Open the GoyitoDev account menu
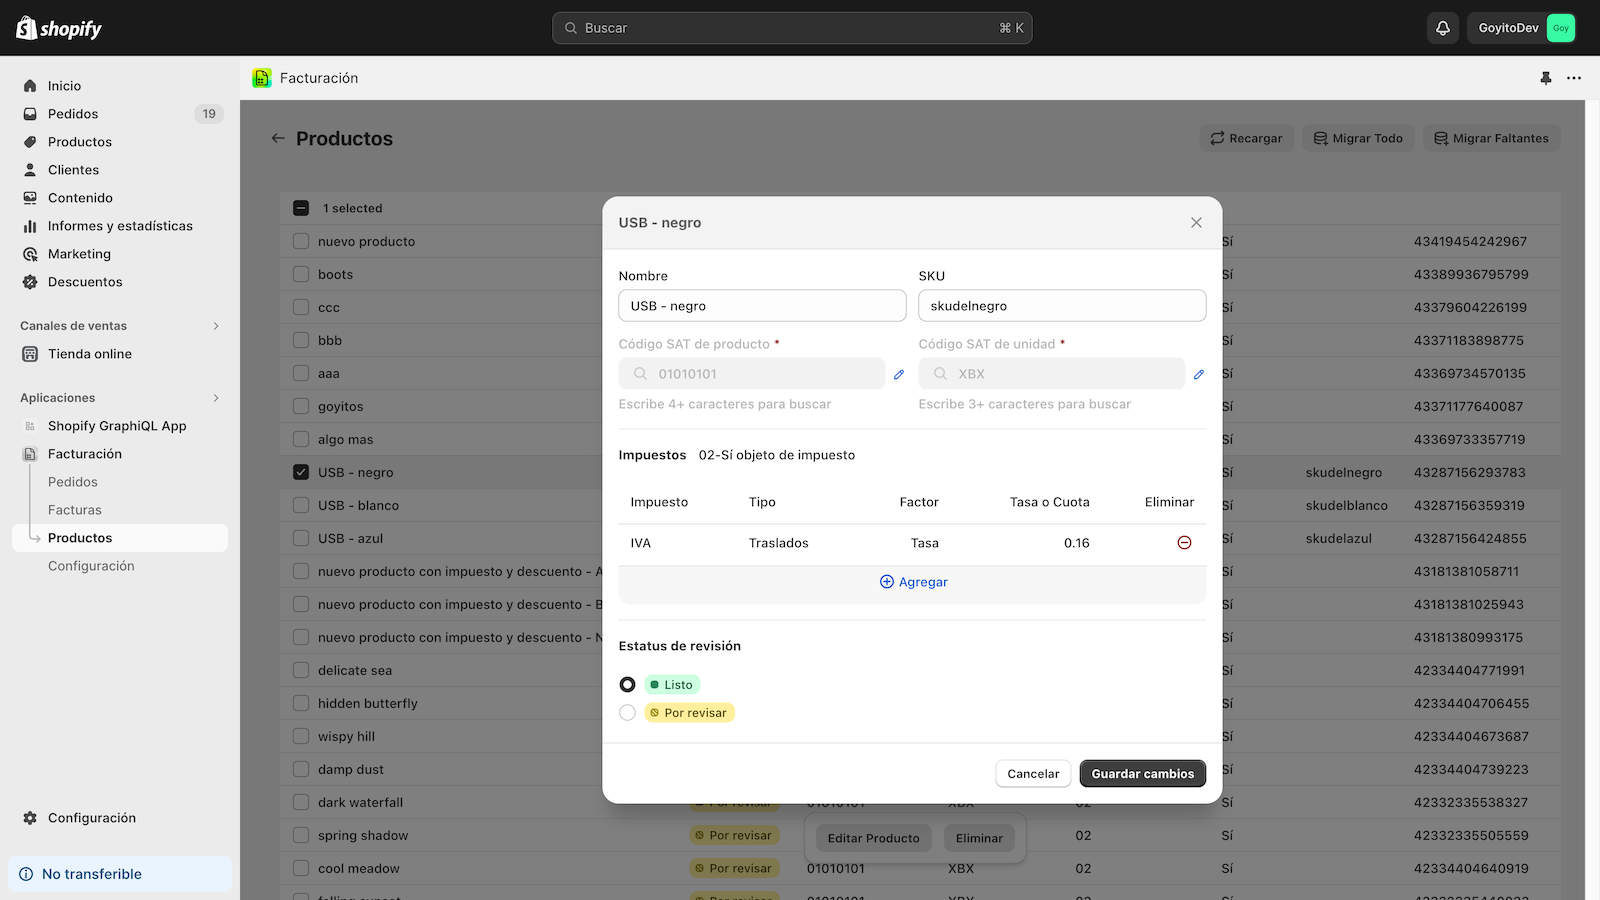 [1525, 28]
